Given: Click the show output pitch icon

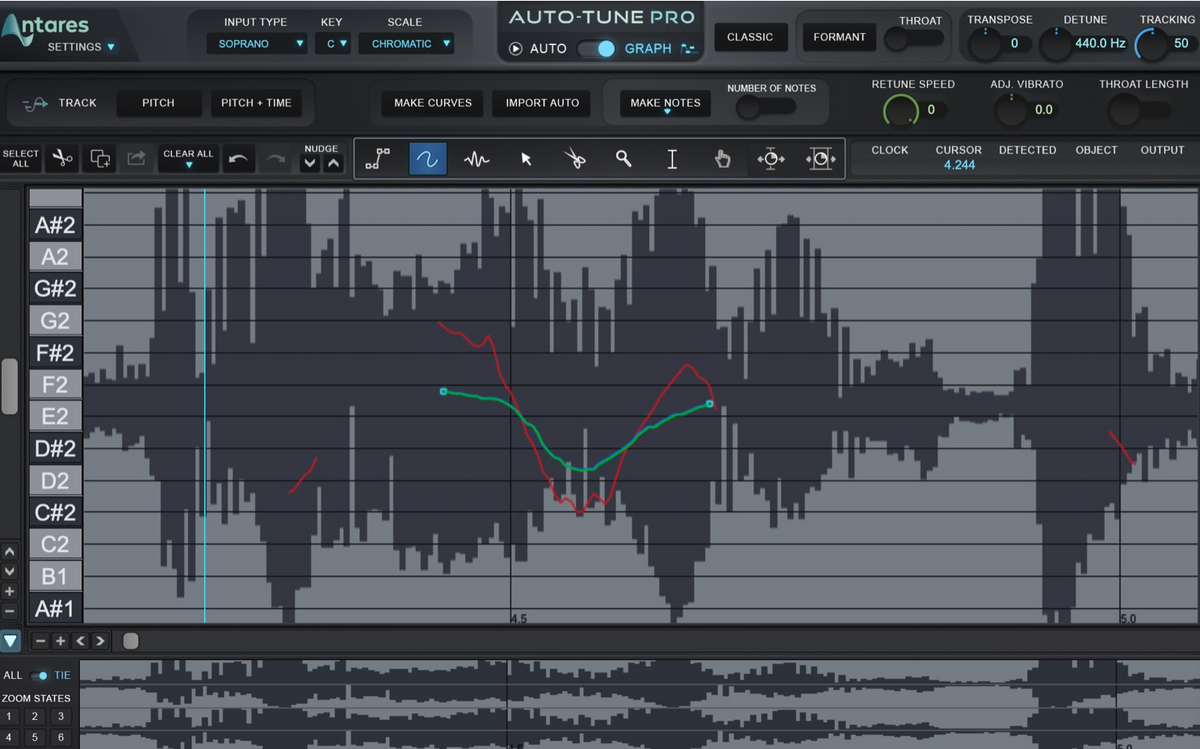Looking at the screenshot, I should point(820,158).
